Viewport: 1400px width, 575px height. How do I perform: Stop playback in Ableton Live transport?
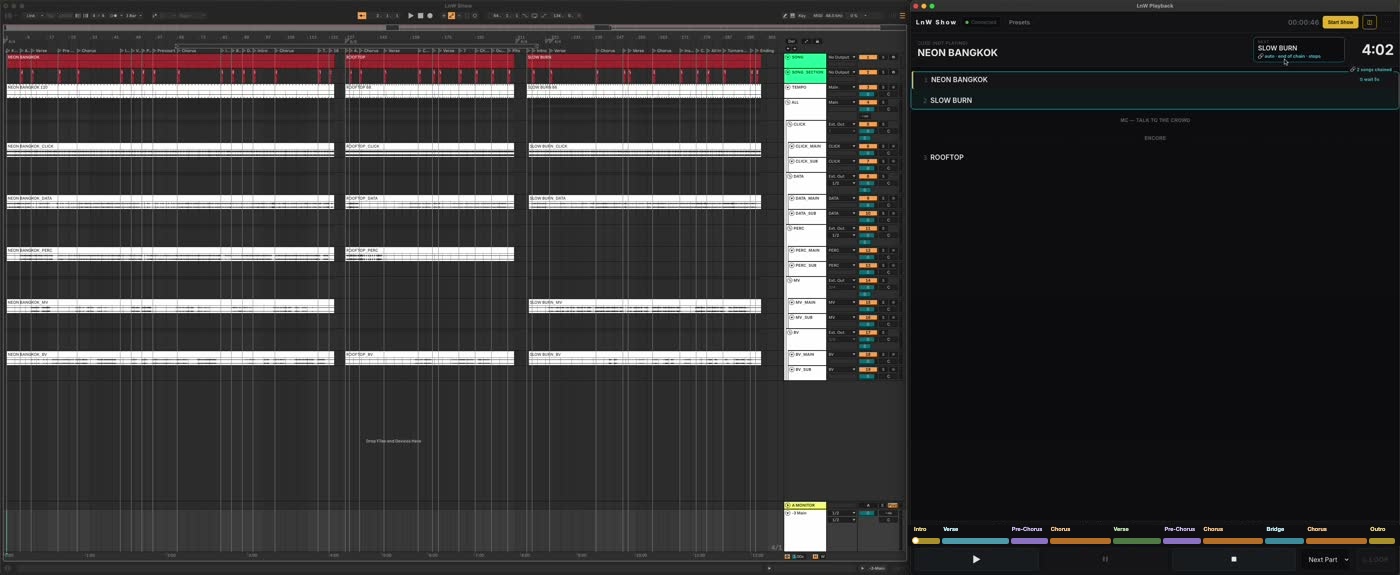click(420, 16)
